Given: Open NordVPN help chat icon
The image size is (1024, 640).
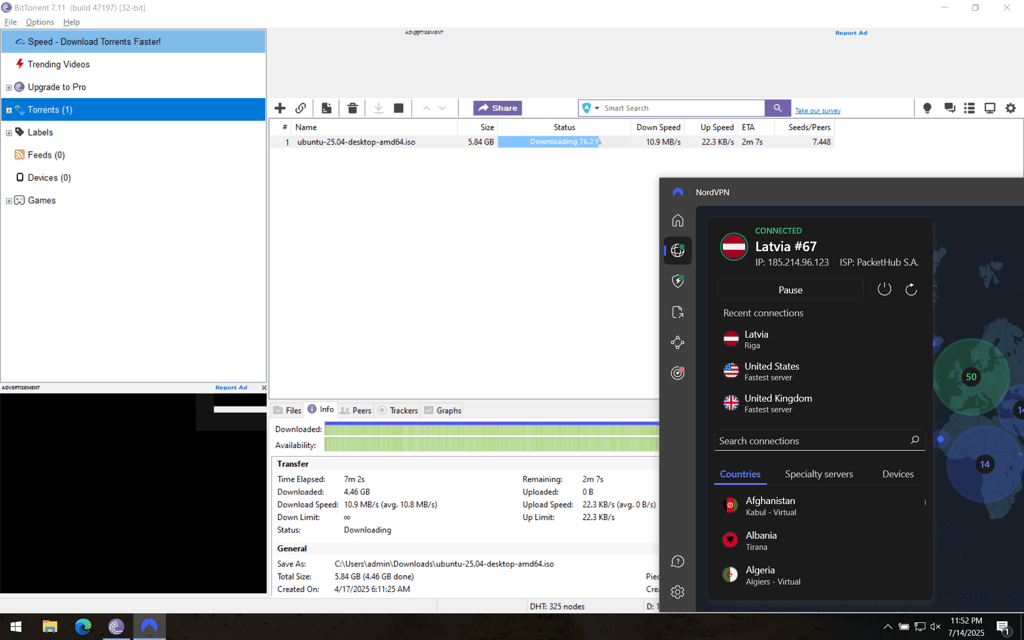Looking at the screenshot, I should pos(678,562).
